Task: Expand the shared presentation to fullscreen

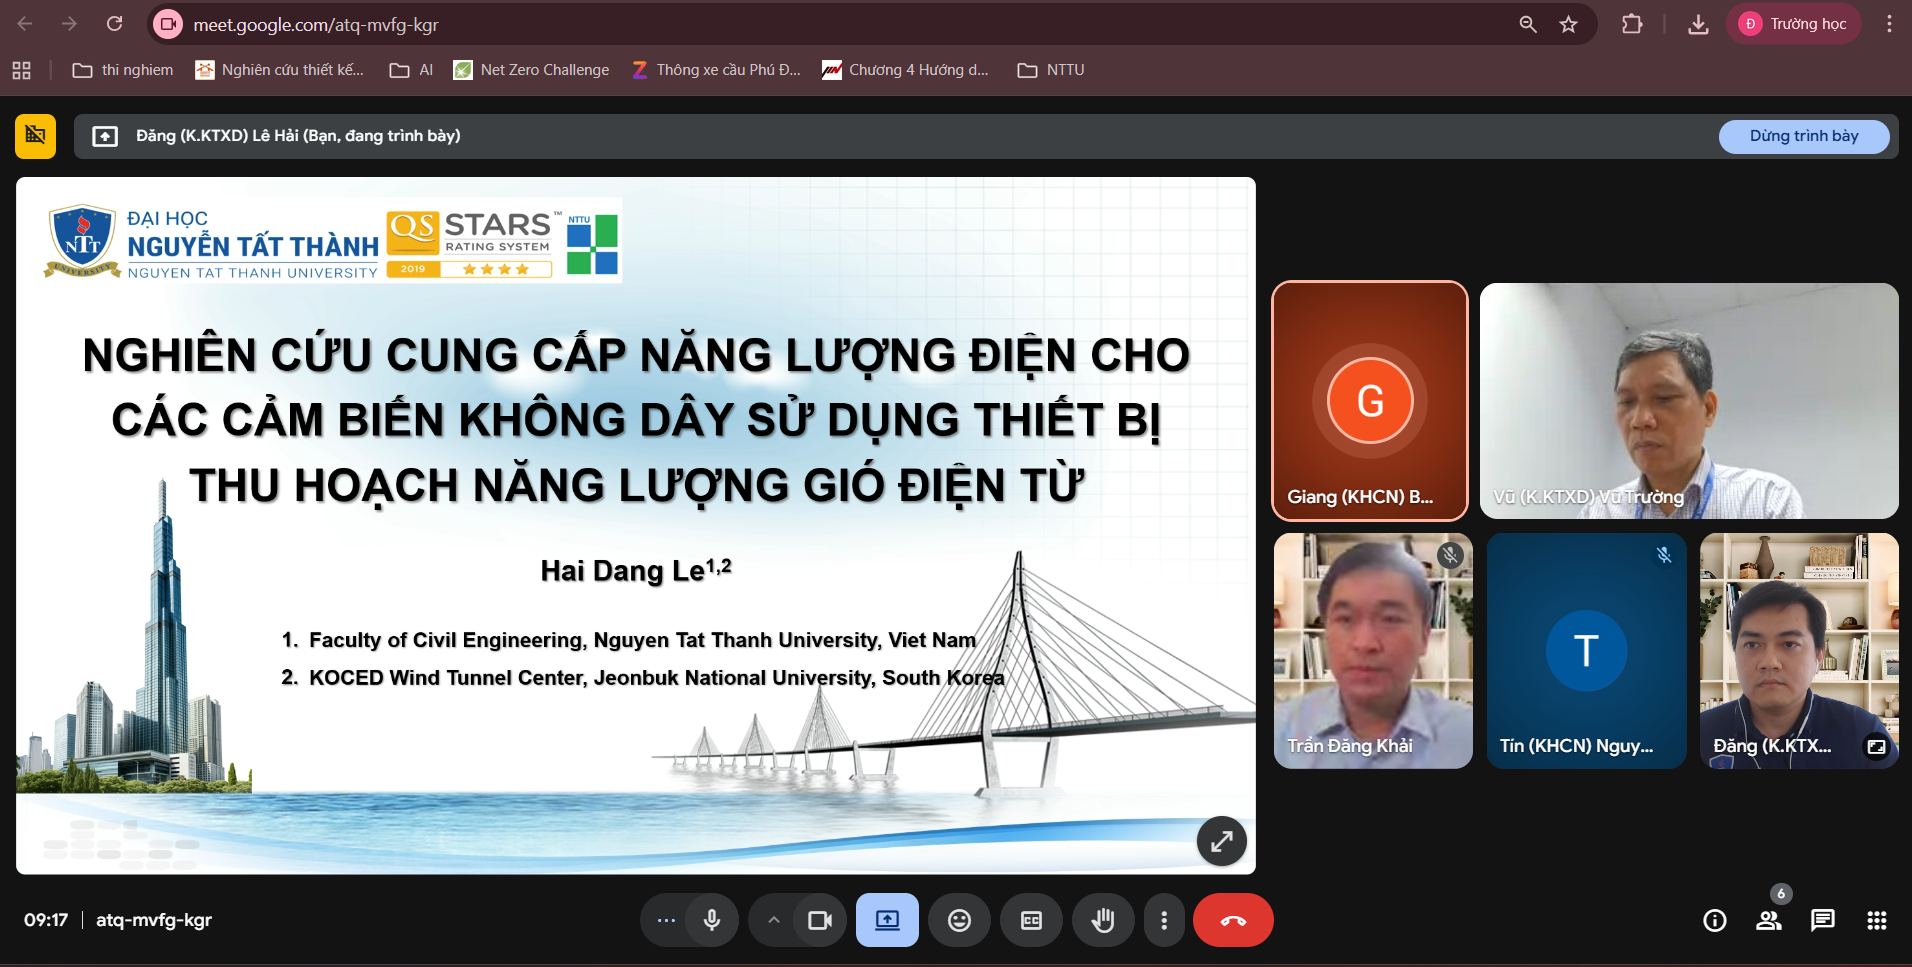Action: point(1221,841)
